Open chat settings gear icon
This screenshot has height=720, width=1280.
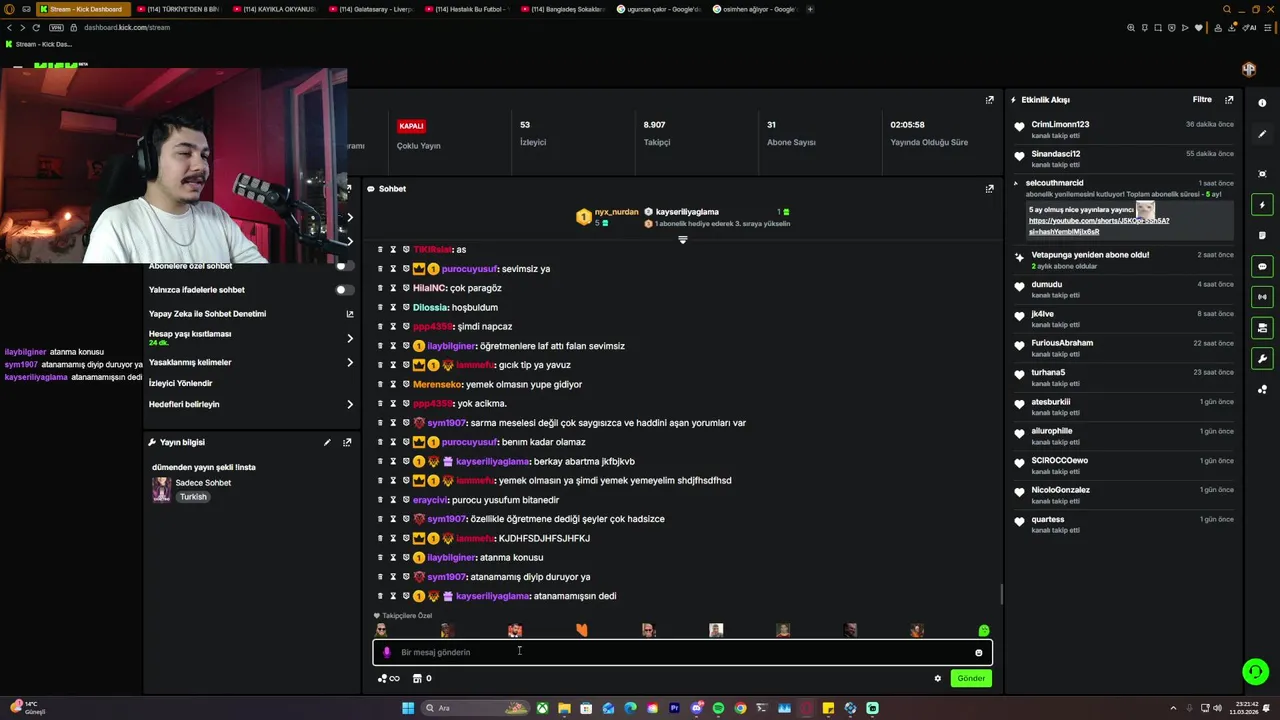(x=937, y=678)
